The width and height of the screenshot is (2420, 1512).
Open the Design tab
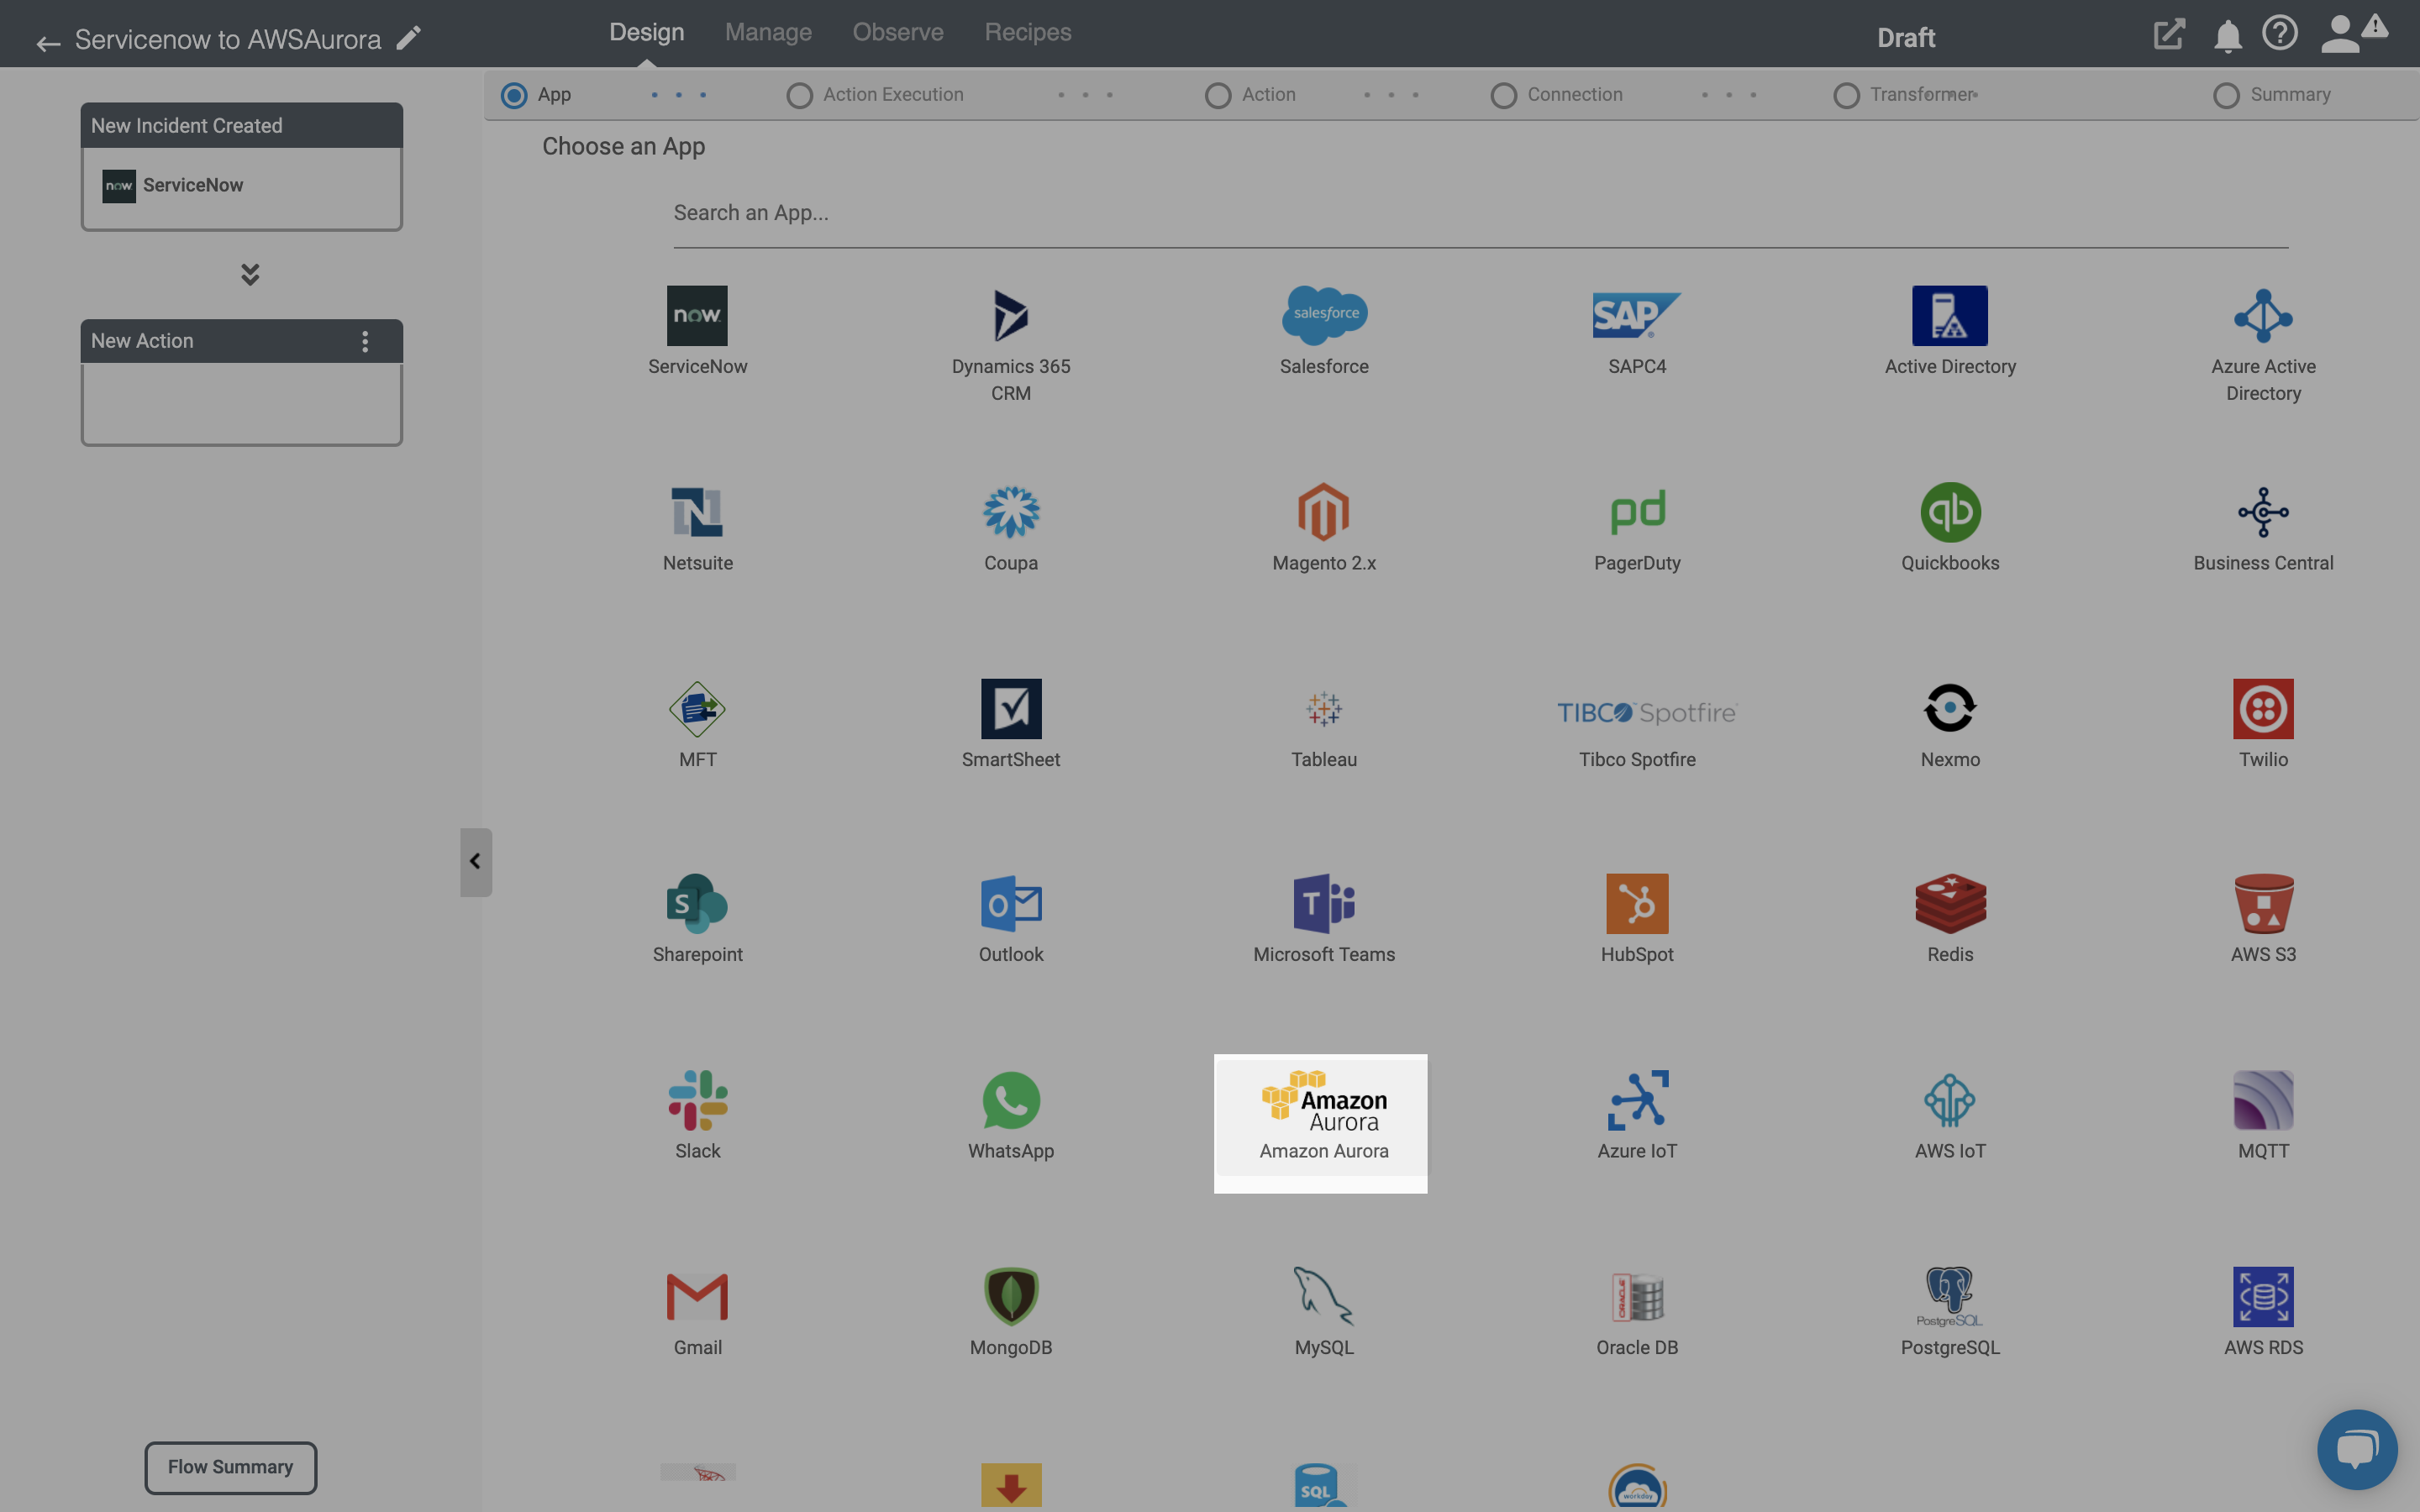point(646,33)
